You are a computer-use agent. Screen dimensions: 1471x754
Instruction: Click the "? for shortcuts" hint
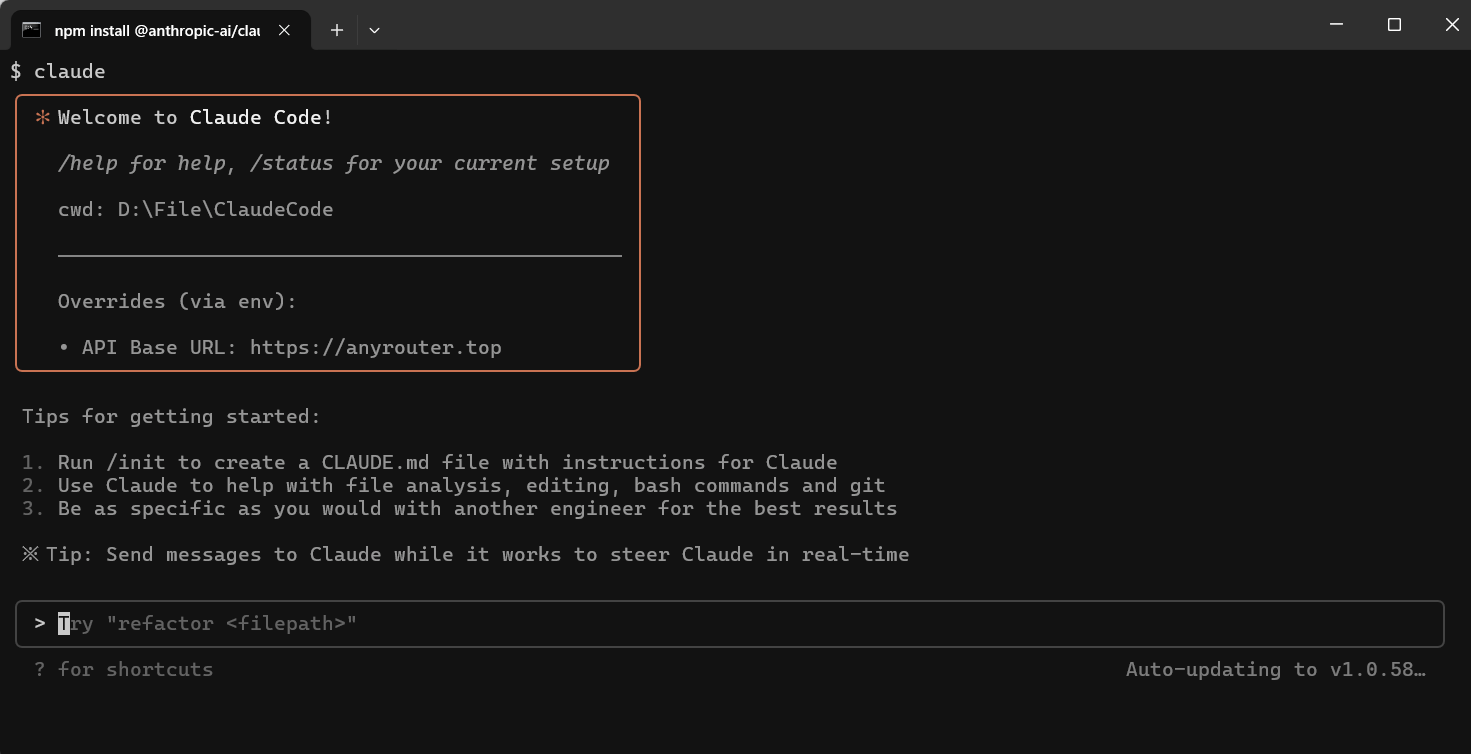click(x=124, y=669)
